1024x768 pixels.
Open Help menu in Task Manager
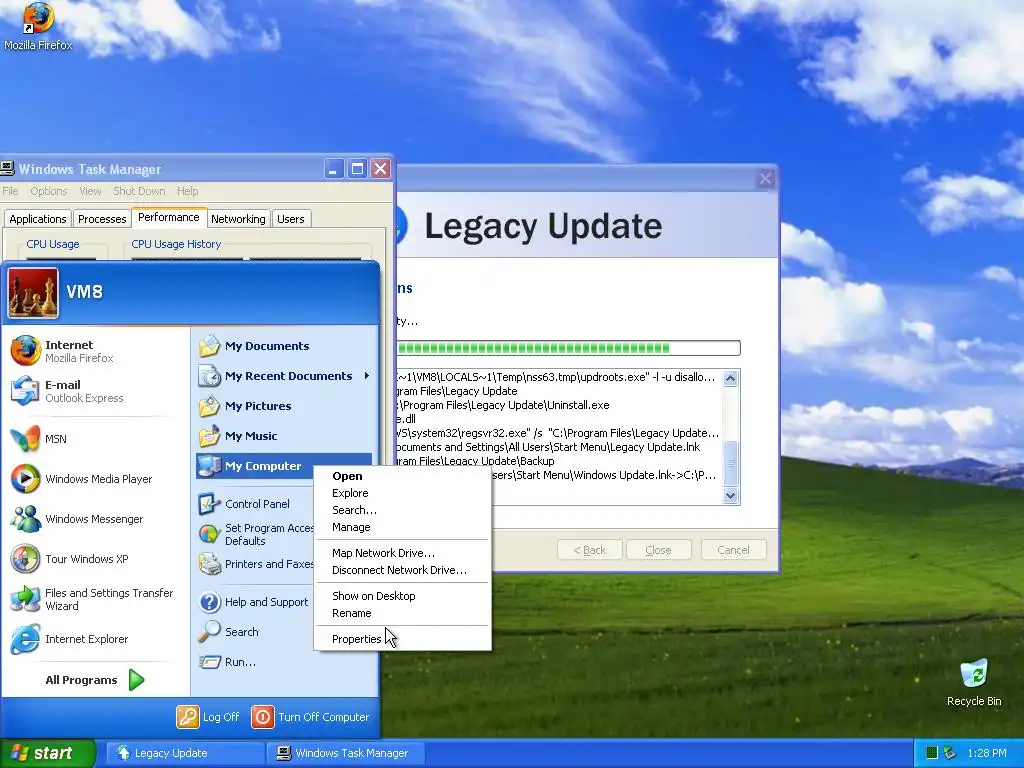(x=187, y=191)
